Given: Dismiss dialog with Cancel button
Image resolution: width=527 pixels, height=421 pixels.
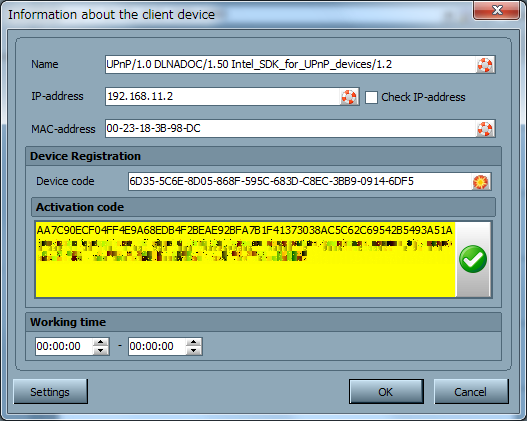Looking at the screenshot, I should [x=471, y=392].
